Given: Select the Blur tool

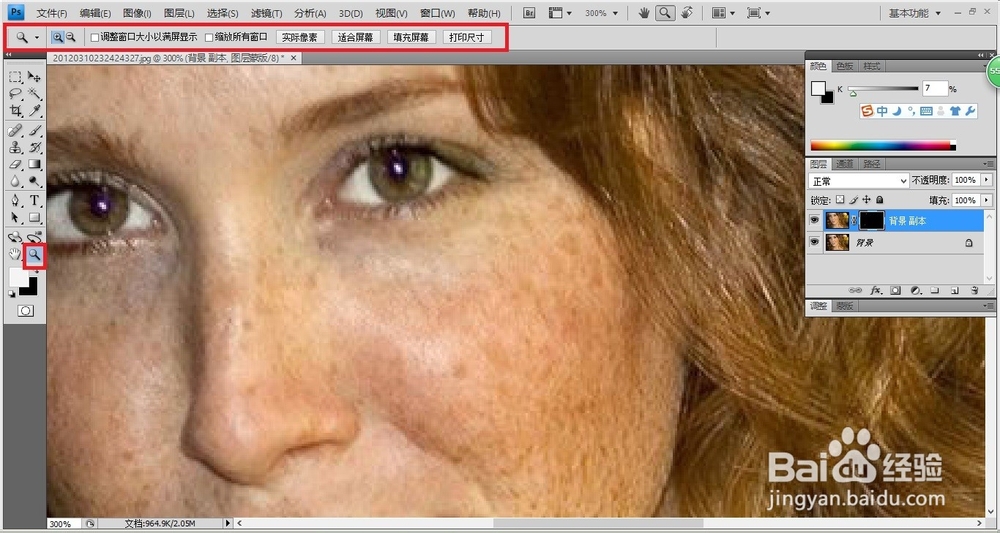Looking at the screenshot, I should click(x=15, y=182).
